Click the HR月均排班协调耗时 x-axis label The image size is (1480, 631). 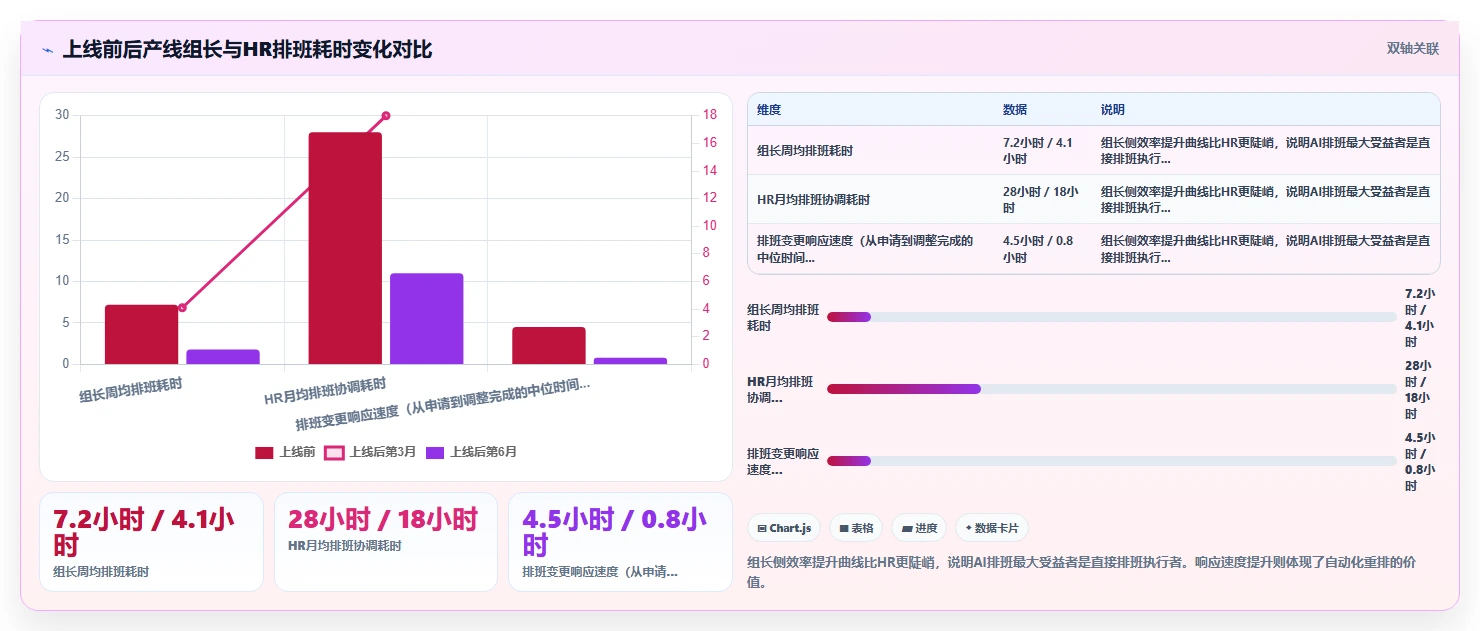pyautogui.click(x=325, y=391)
